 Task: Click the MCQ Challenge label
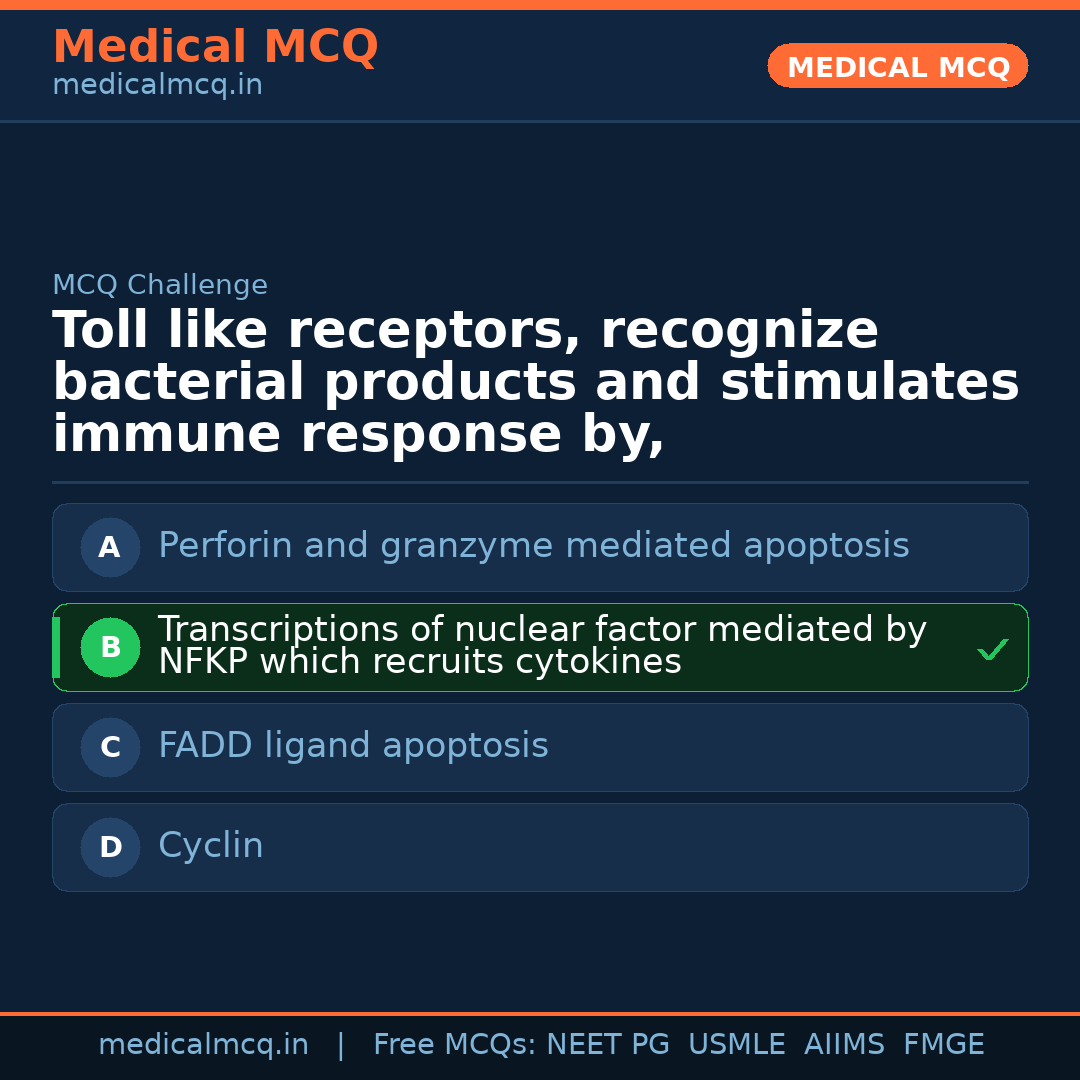[x=160, y=285]
